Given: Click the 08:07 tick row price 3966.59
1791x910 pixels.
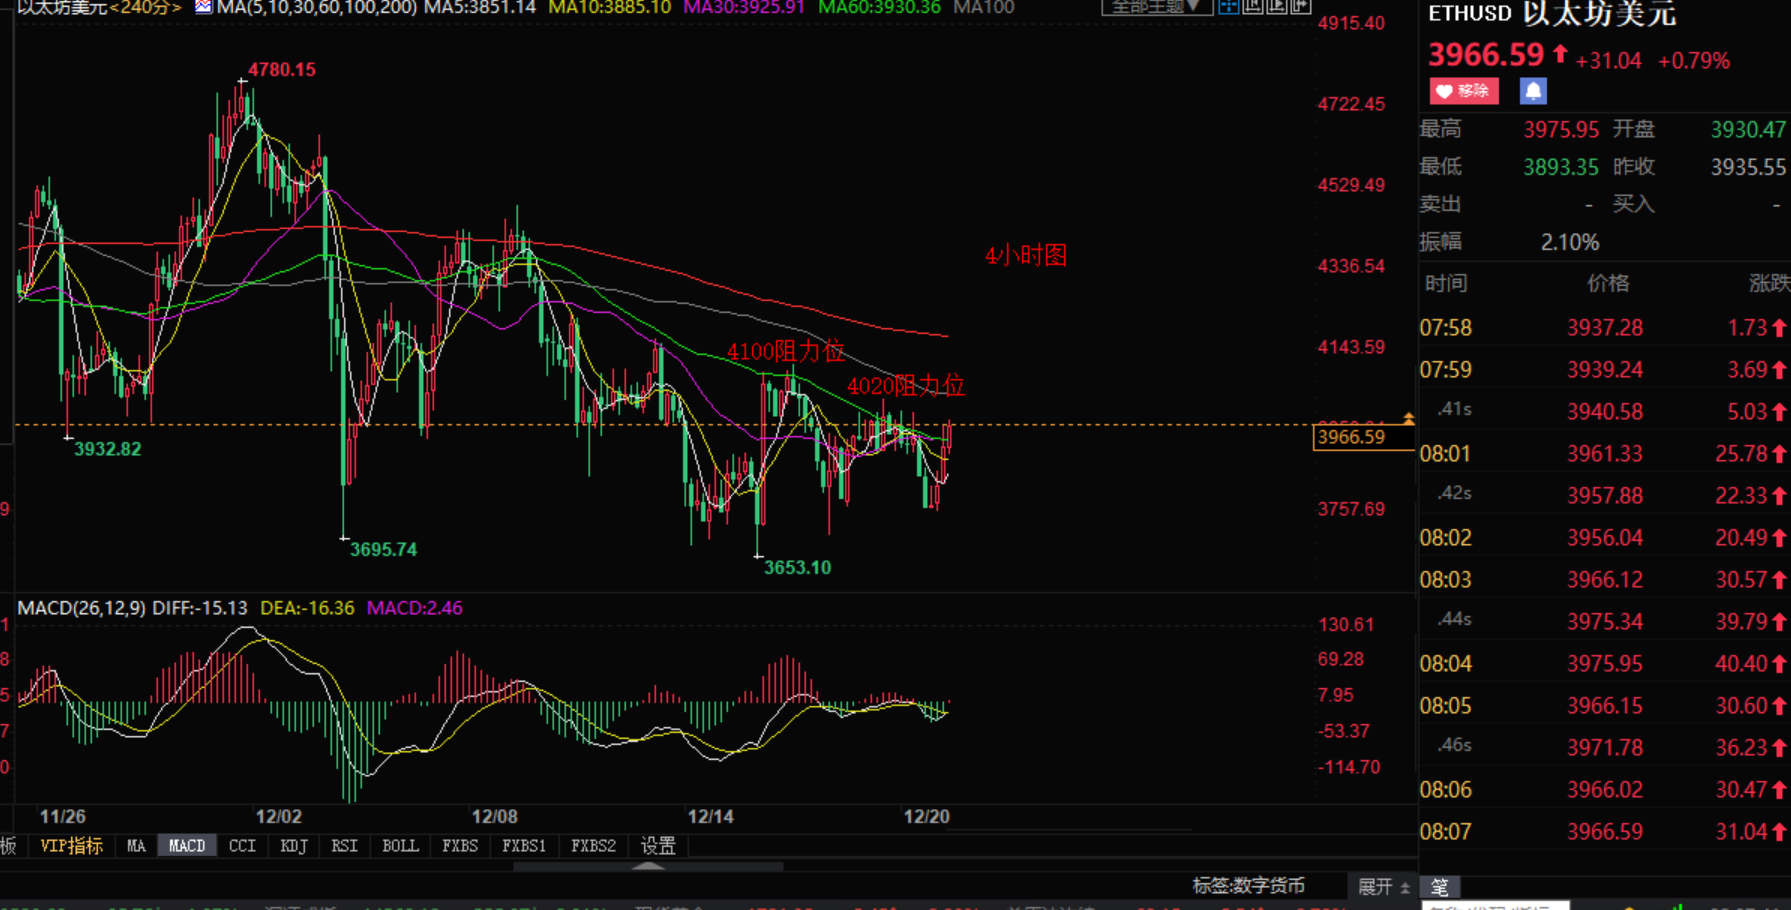Looking at the screenshot, I should pyautogui.click(x=1604, y=832).
